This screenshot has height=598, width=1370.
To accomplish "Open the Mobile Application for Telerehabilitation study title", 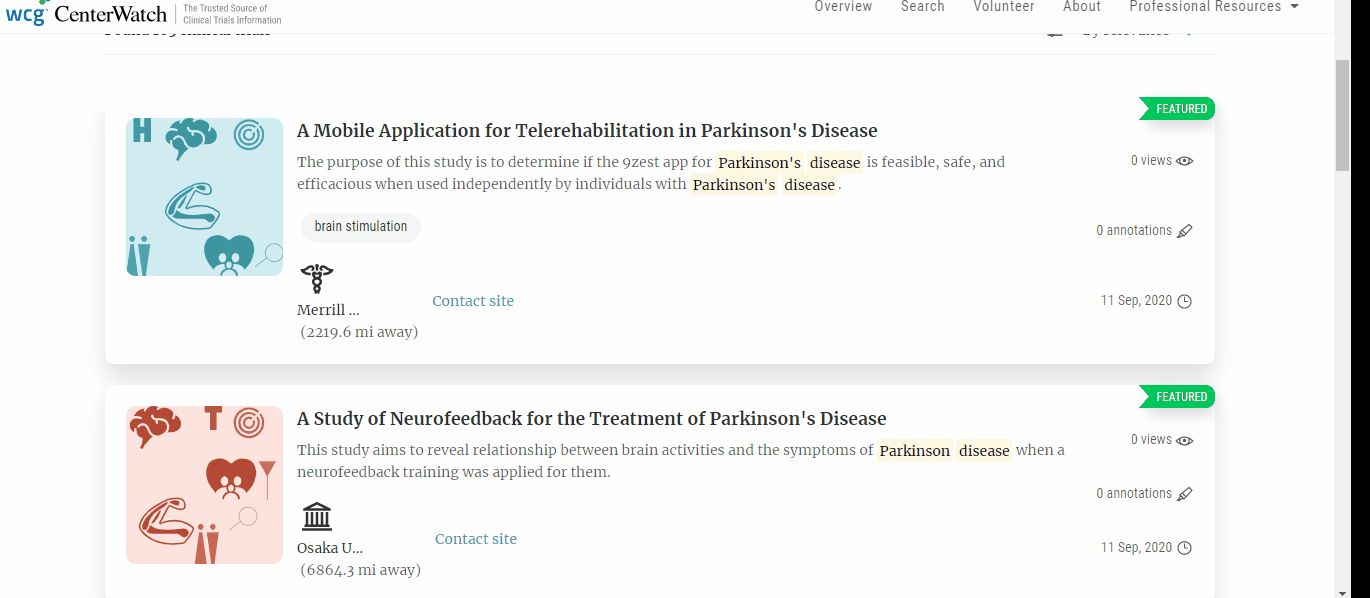I will (587, 131).
